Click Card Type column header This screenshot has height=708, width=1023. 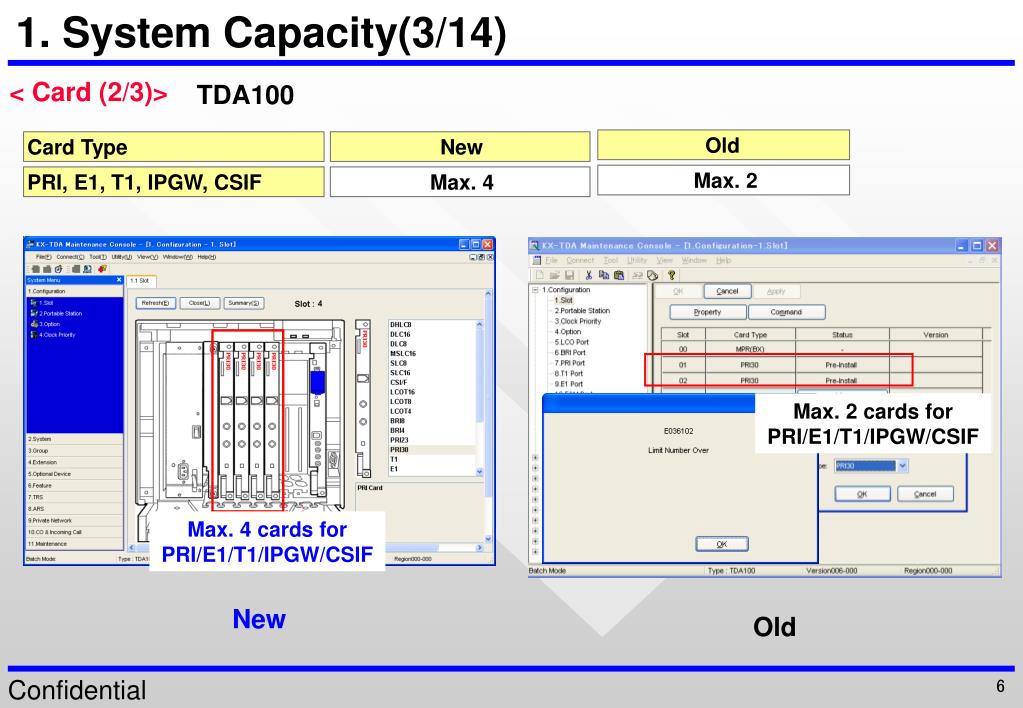pos(750,334)
